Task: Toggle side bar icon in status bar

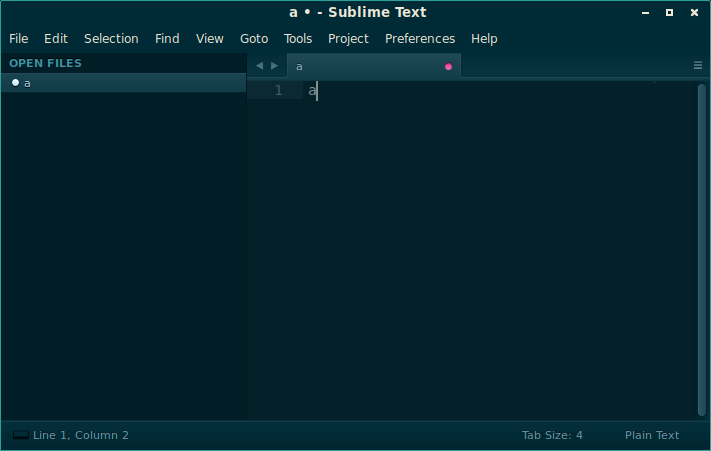Action: pyautogui.click(x=20, y=435)
